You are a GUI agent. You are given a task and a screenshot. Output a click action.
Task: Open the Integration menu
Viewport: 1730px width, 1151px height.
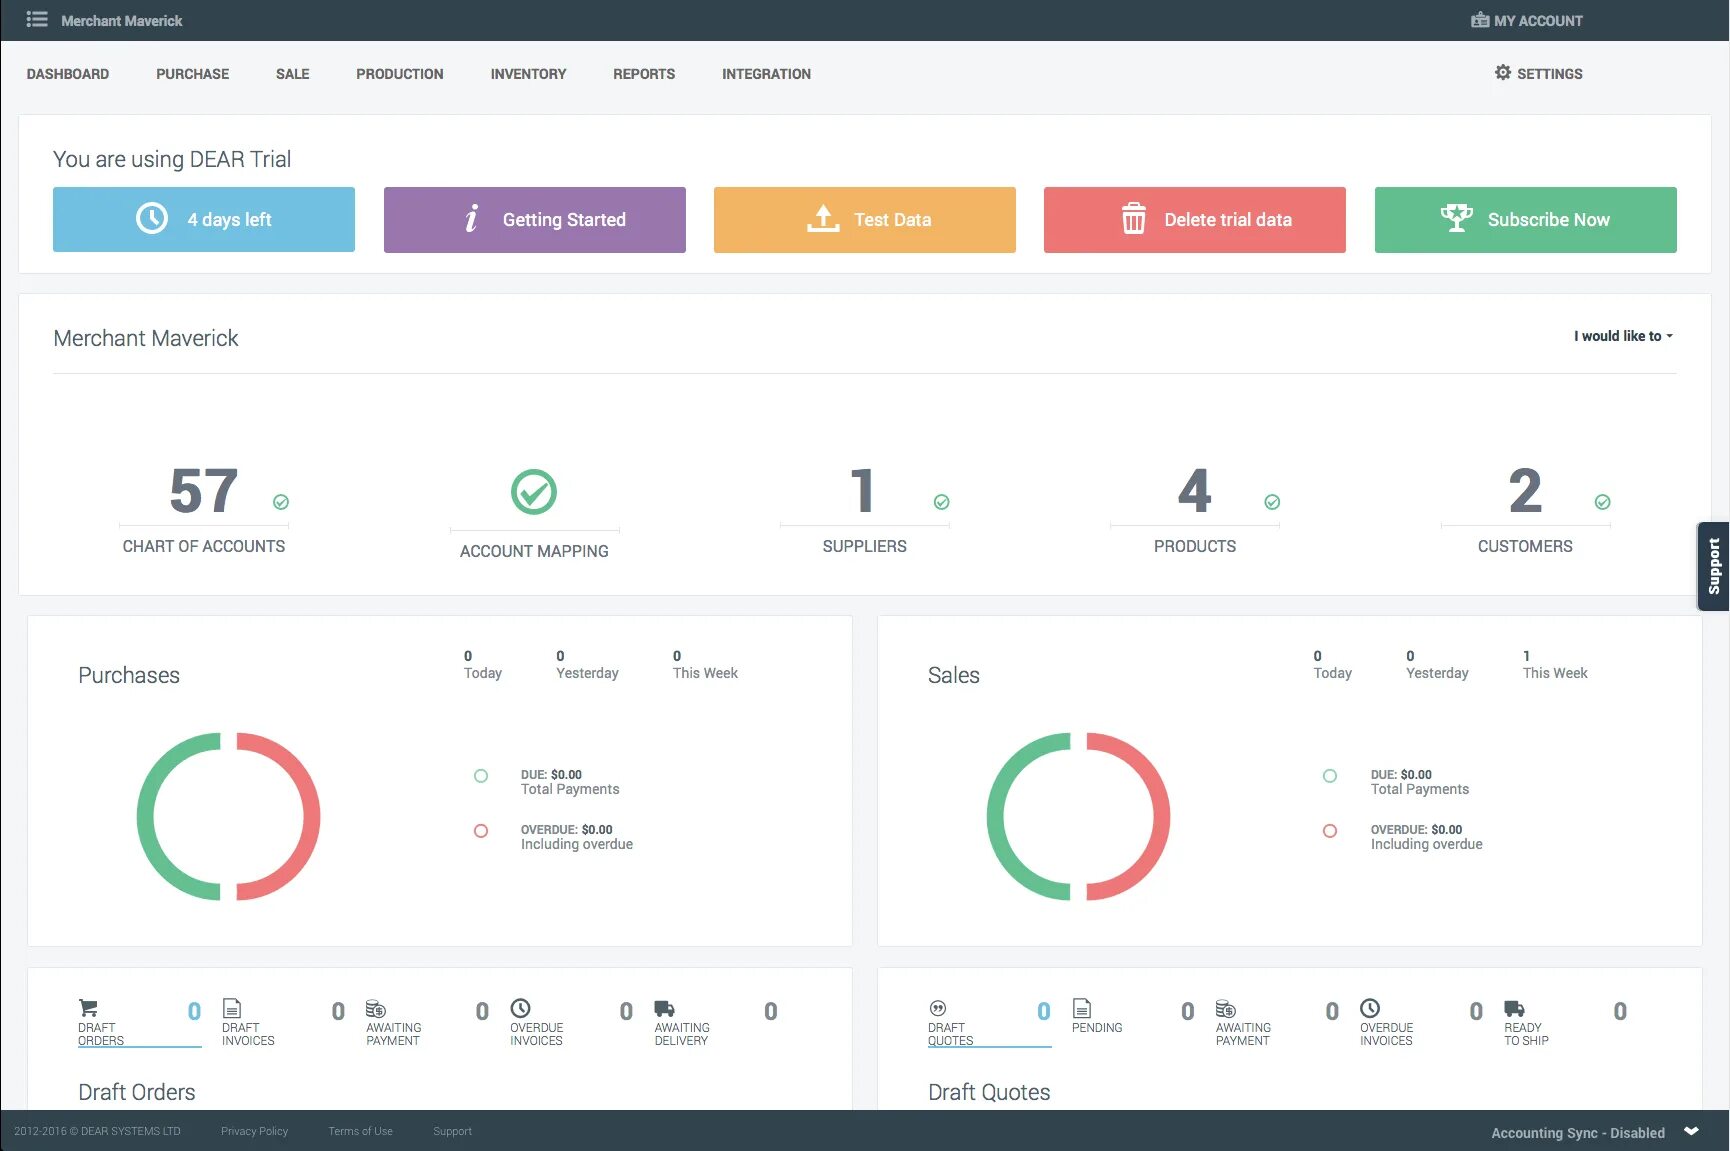766,74
